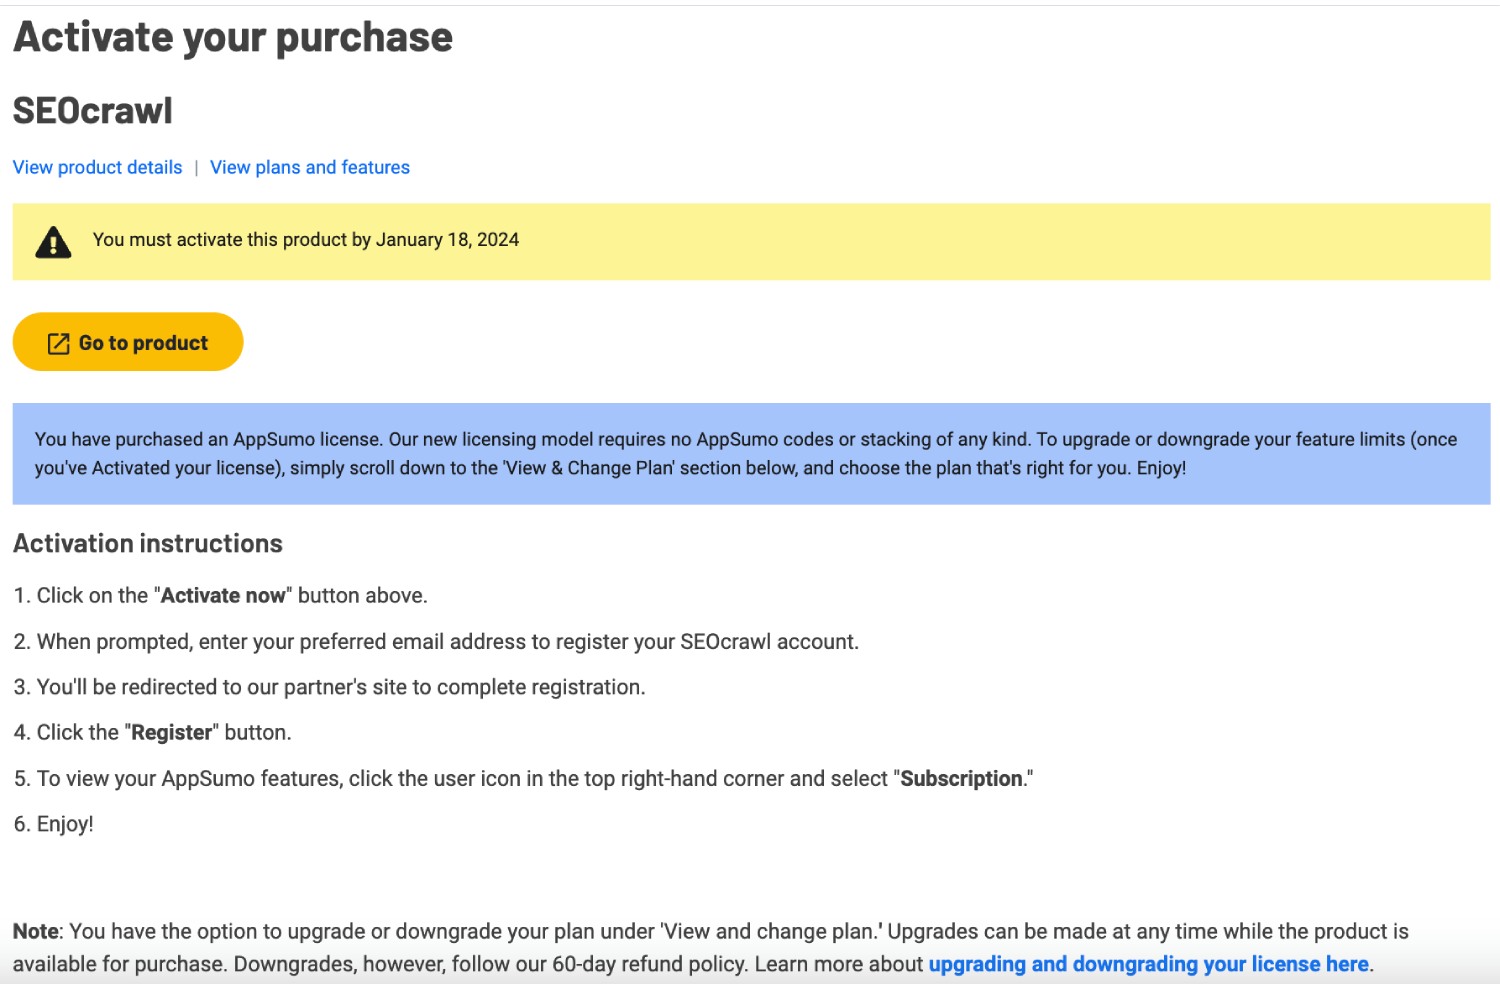This screenshot has width=1500, height=984.
Task: Click the 60-day refund policy text
Action: tap(650, 964)
